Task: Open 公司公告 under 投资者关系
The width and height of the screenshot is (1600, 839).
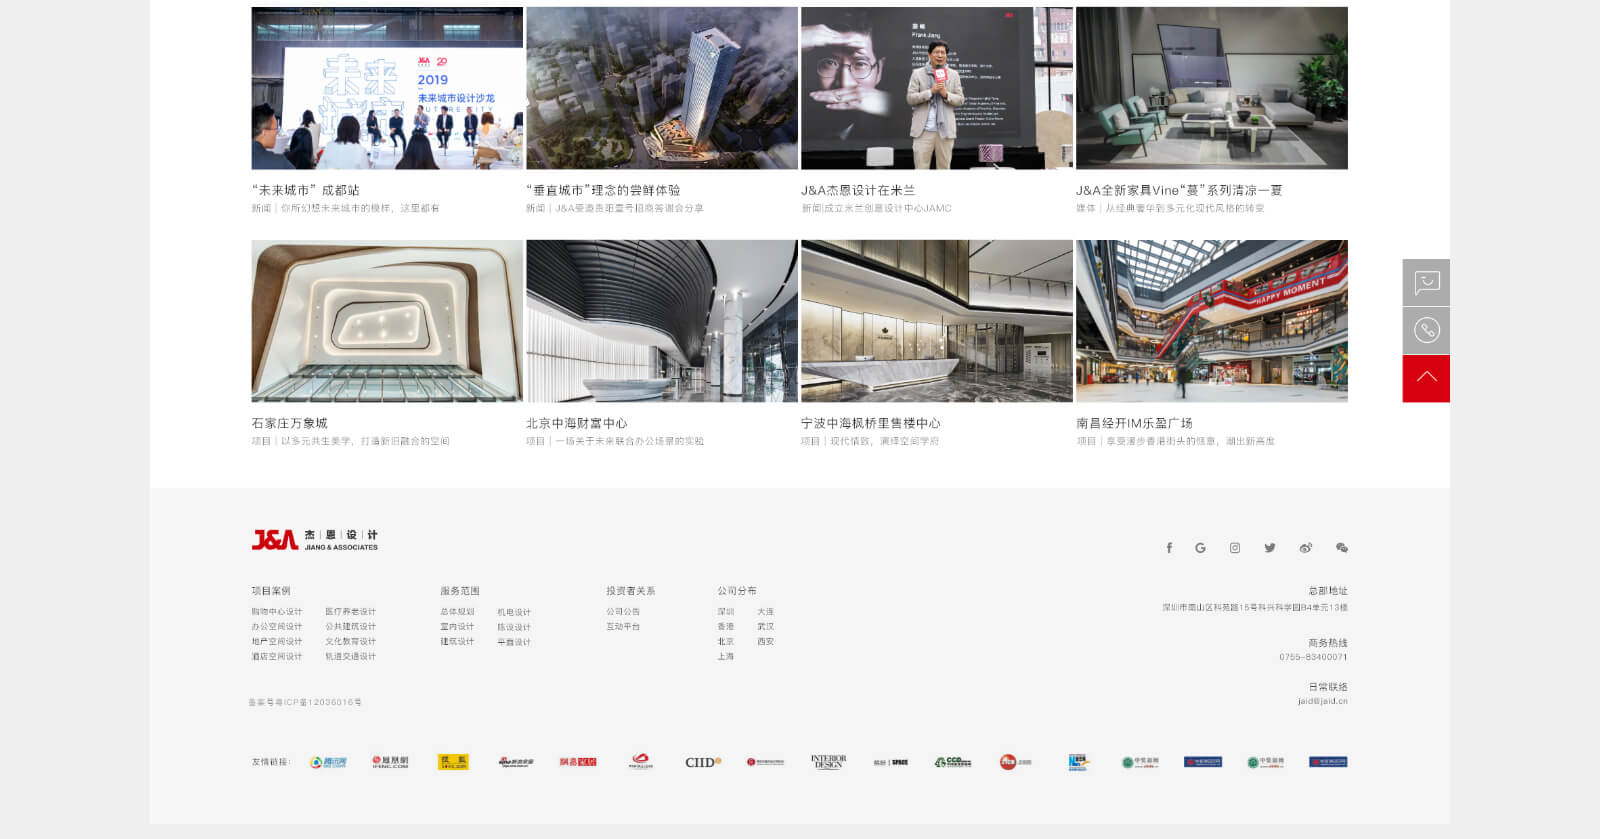Action: [622, 612]
